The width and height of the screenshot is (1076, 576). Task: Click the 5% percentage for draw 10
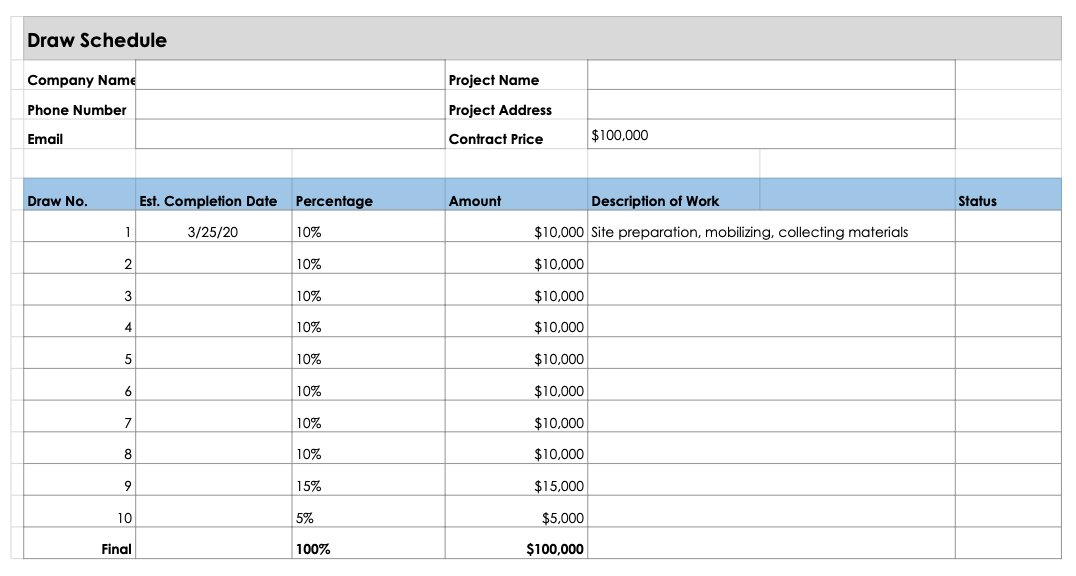pyautogui.click(x=305, y=518)
